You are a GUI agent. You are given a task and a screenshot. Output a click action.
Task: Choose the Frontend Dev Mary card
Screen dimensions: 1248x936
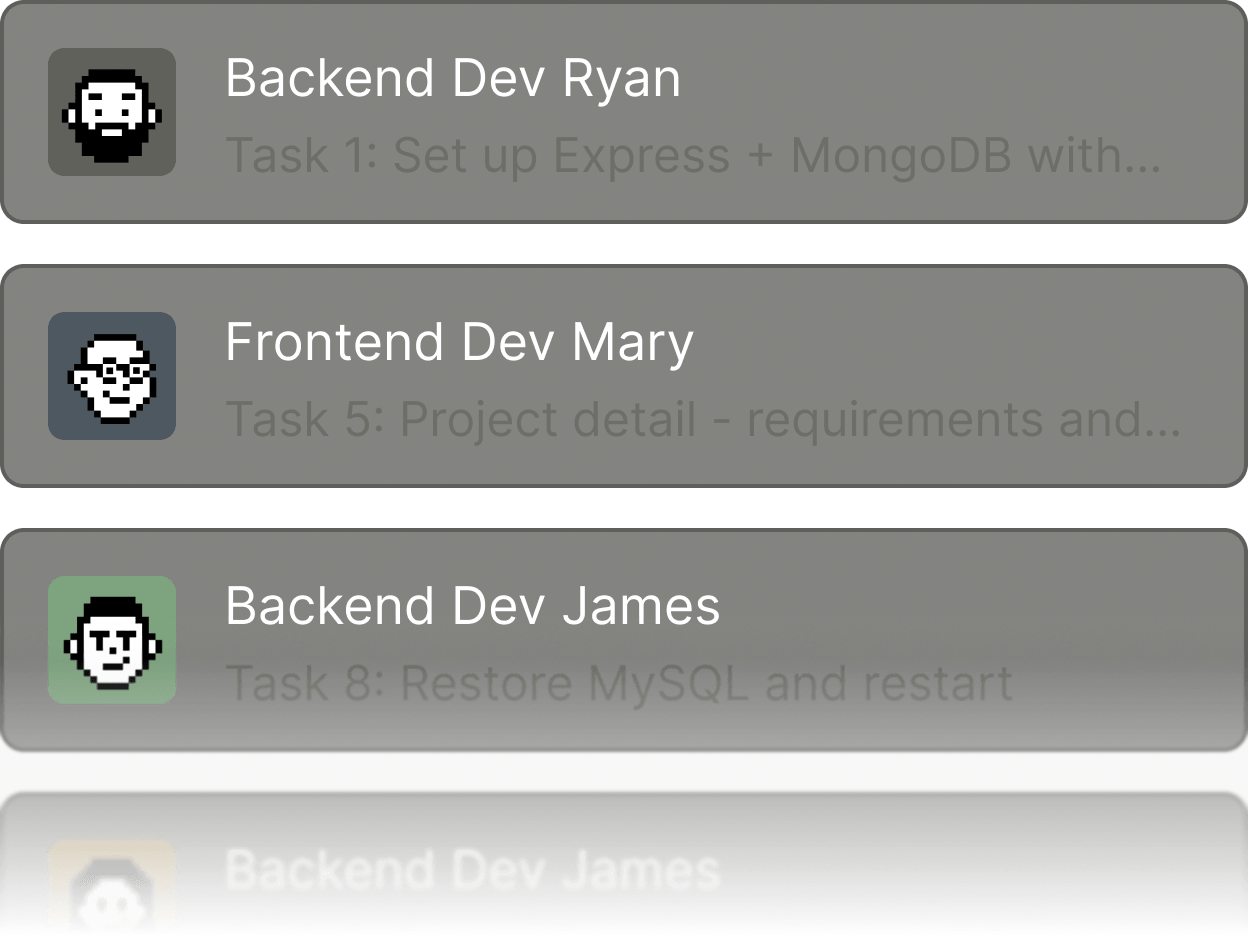tap(624, 376)
